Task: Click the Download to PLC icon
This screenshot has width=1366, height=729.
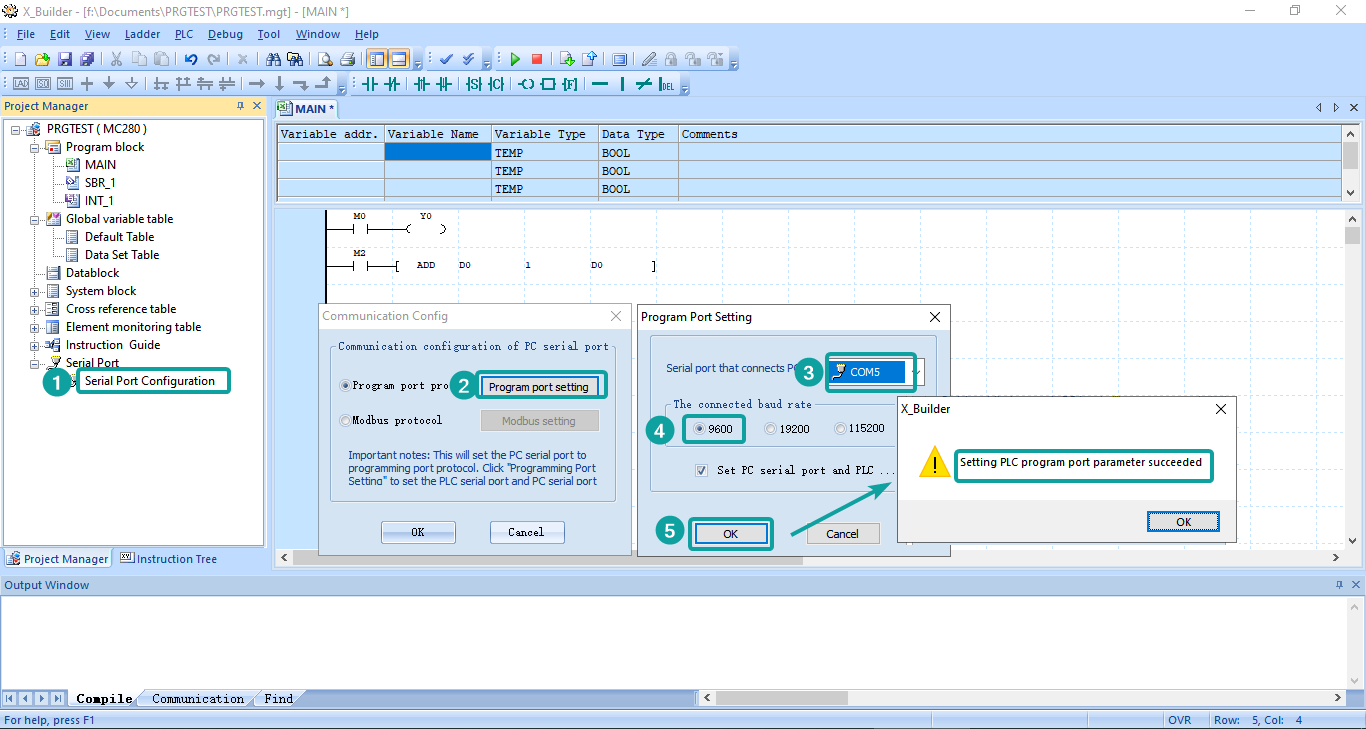Action: coord(567,60)
